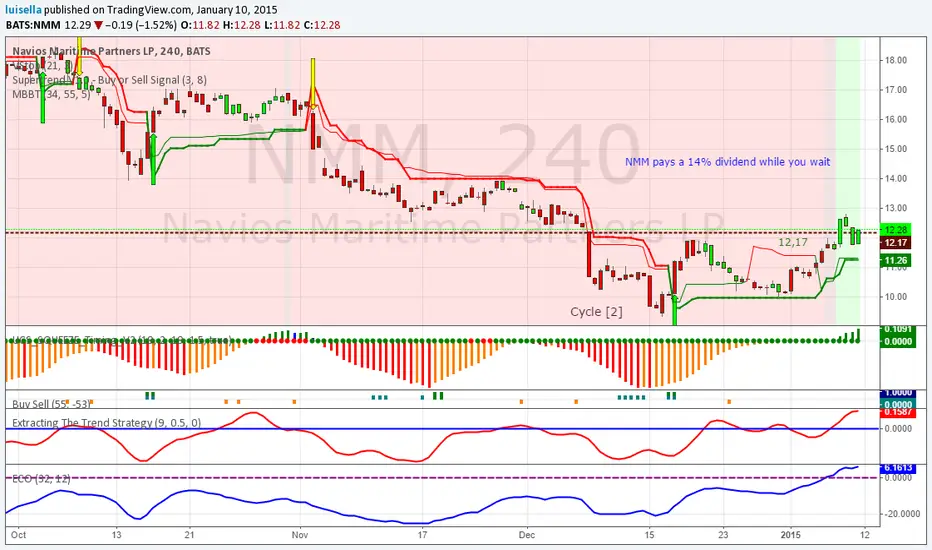
Task: Click Dec on the time axis
Action: [527, 535]
